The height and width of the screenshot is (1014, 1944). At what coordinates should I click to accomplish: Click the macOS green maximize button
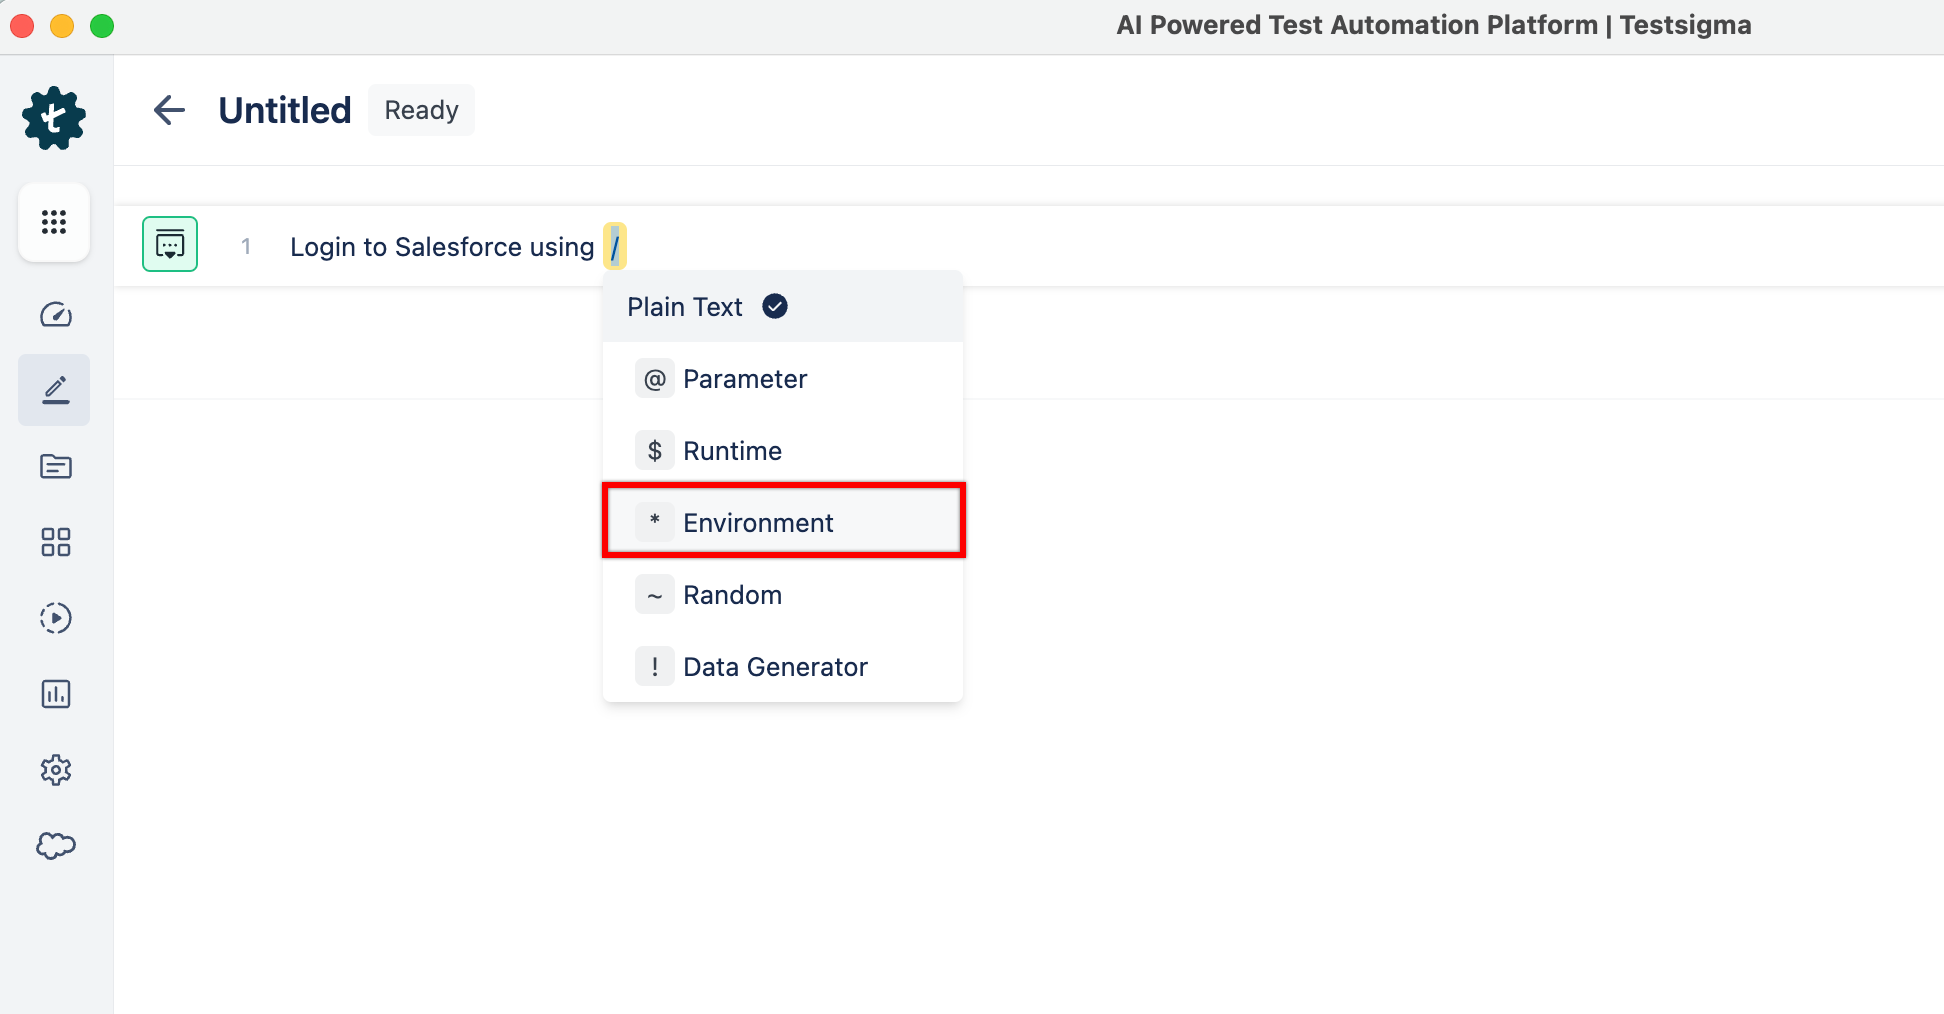[x=102, y=26]
